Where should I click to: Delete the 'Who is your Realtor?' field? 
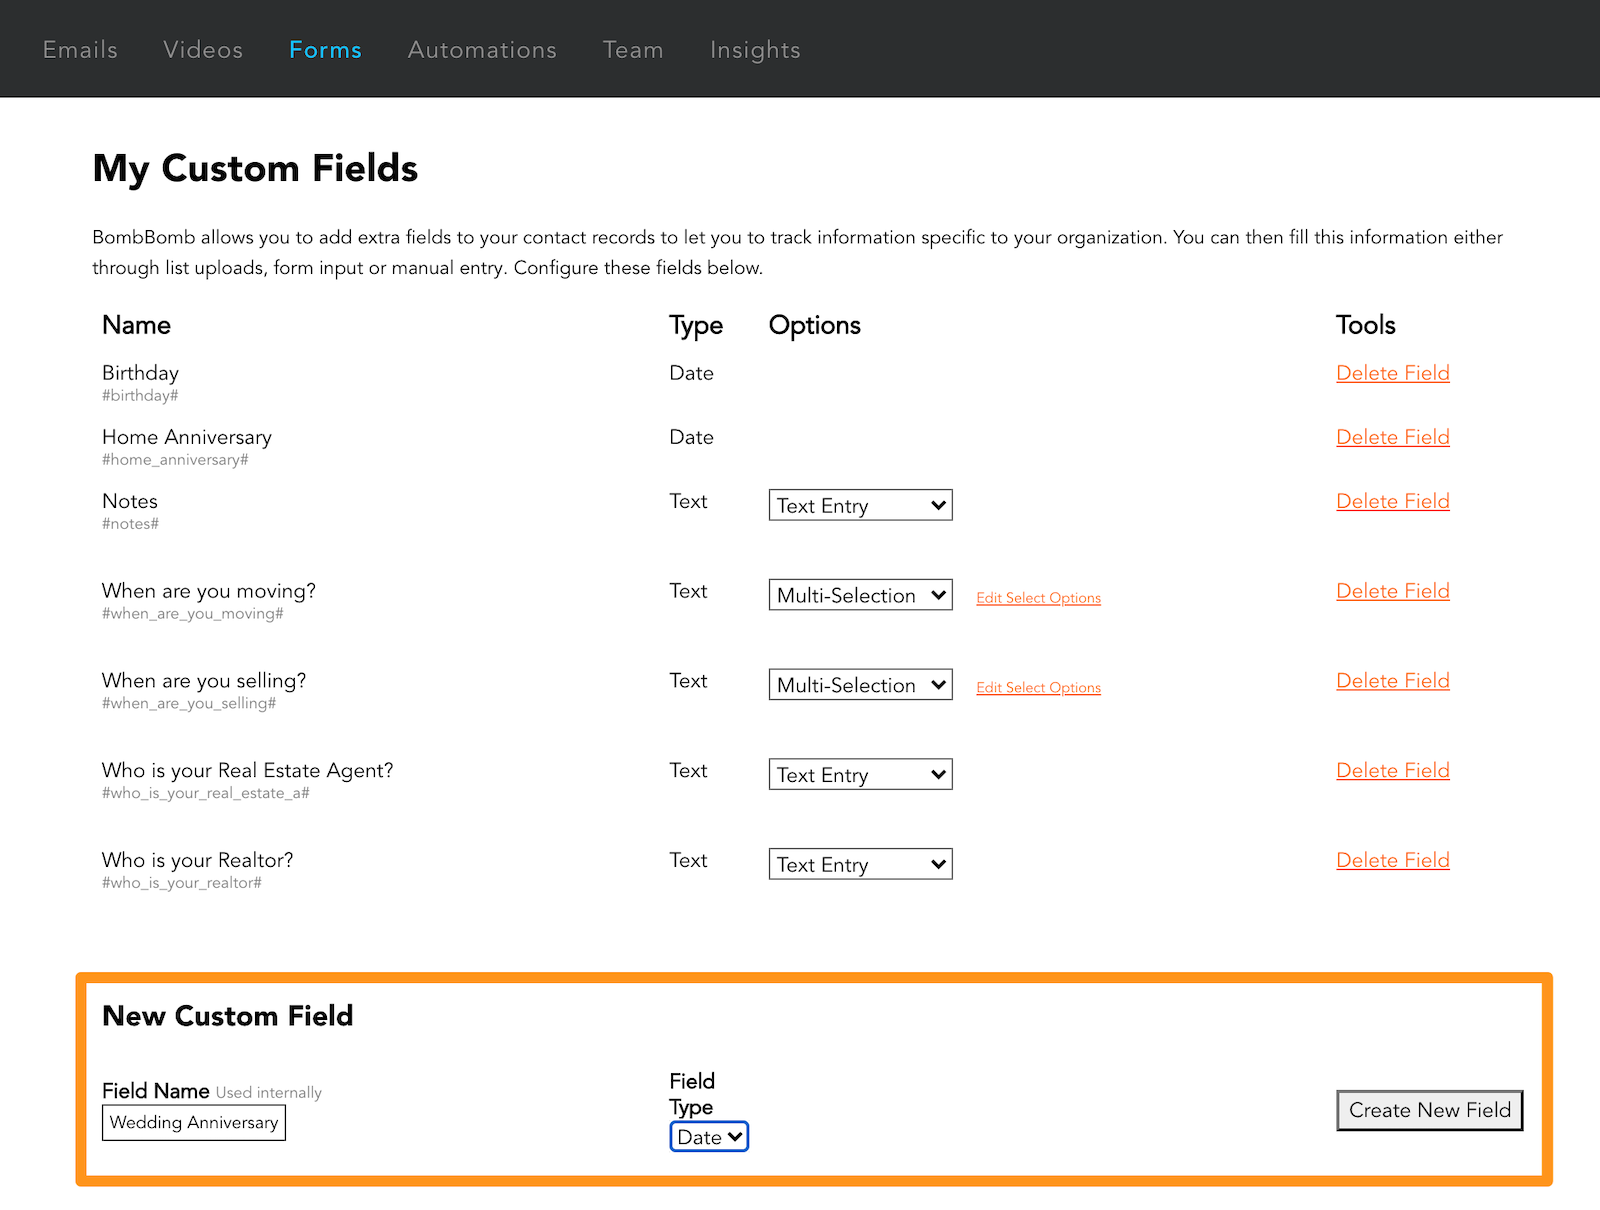pos(1392,861)
